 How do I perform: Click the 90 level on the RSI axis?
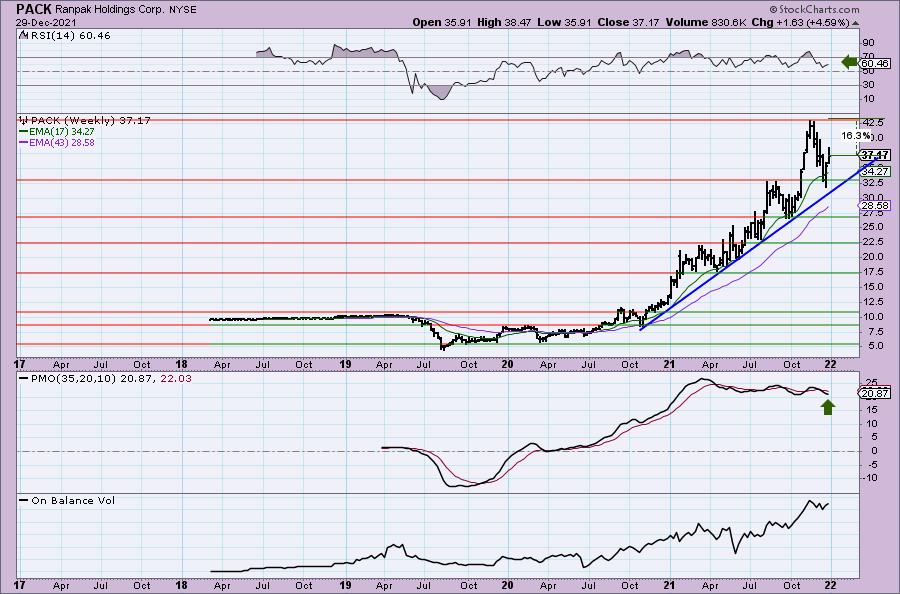(x=868, y=43)
